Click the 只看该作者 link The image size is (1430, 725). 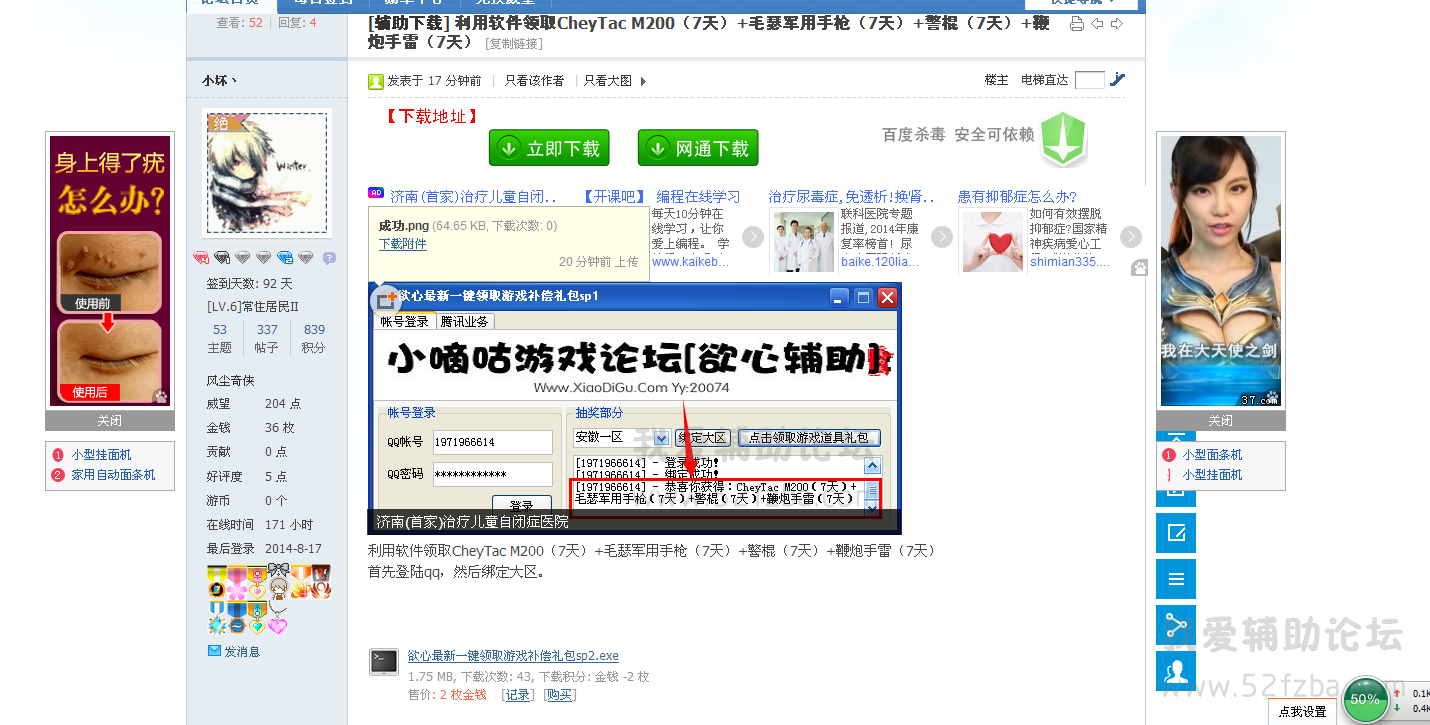534,81
